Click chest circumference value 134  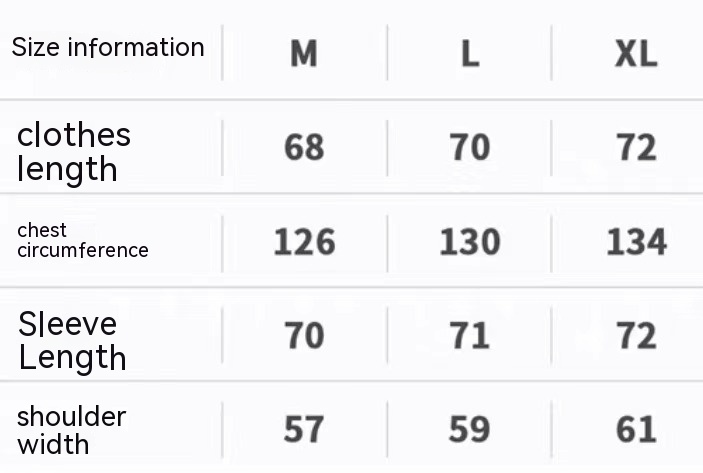(636, 242)
